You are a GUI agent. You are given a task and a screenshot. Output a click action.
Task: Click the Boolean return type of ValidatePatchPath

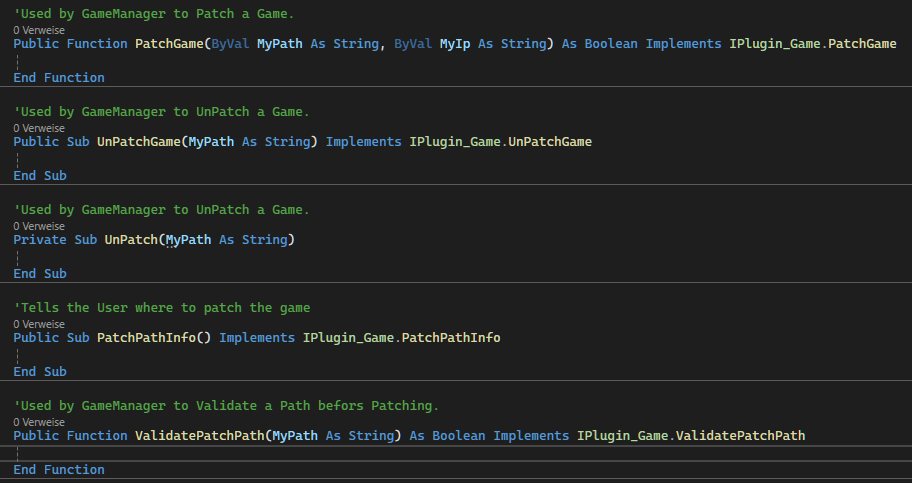[458, 435]
